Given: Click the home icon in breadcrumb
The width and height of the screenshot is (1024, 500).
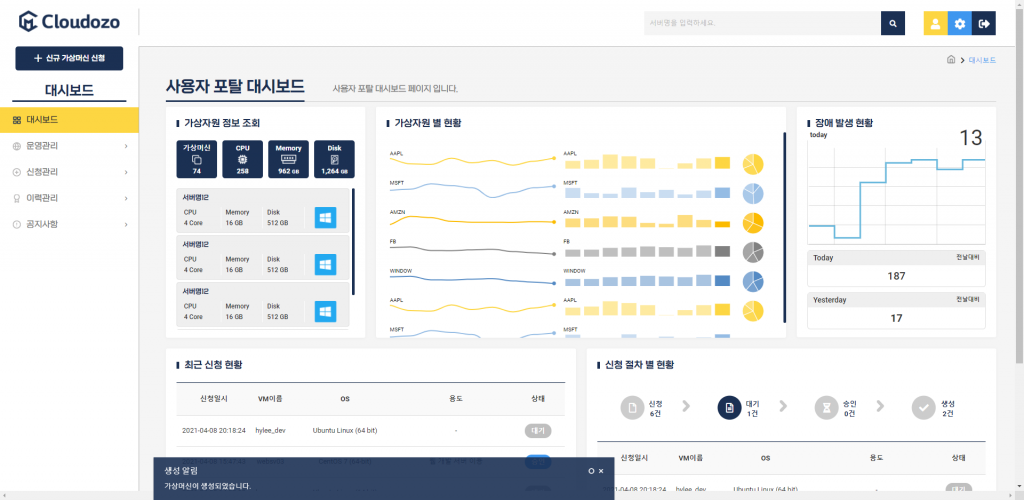Looking at the screenshot, I should pyautogui.click(x=950, y=60).
